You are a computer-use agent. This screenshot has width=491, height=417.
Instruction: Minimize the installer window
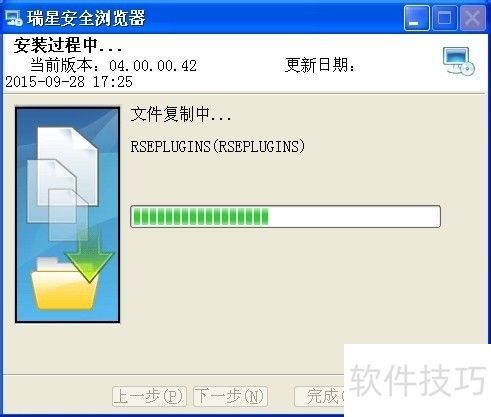[416, 18]
